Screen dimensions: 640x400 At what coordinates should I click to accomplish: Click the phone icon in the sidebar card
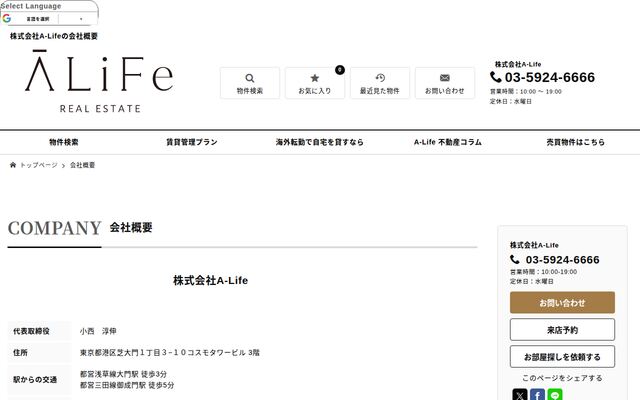(x=515, y=259)
